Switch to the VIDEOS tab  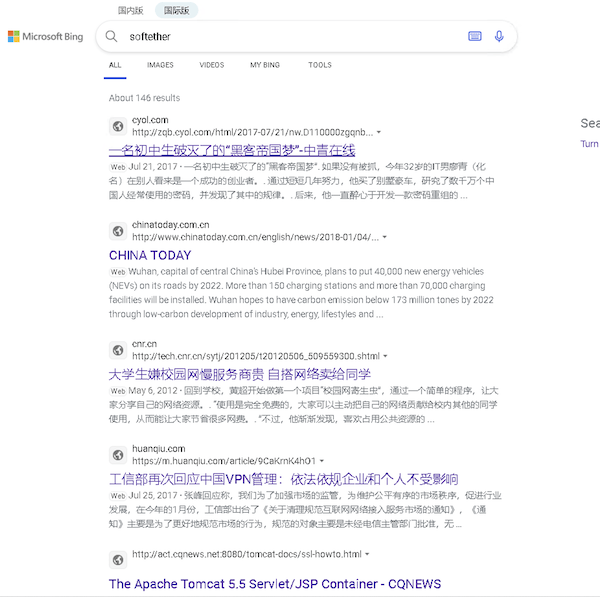(212, 65)
